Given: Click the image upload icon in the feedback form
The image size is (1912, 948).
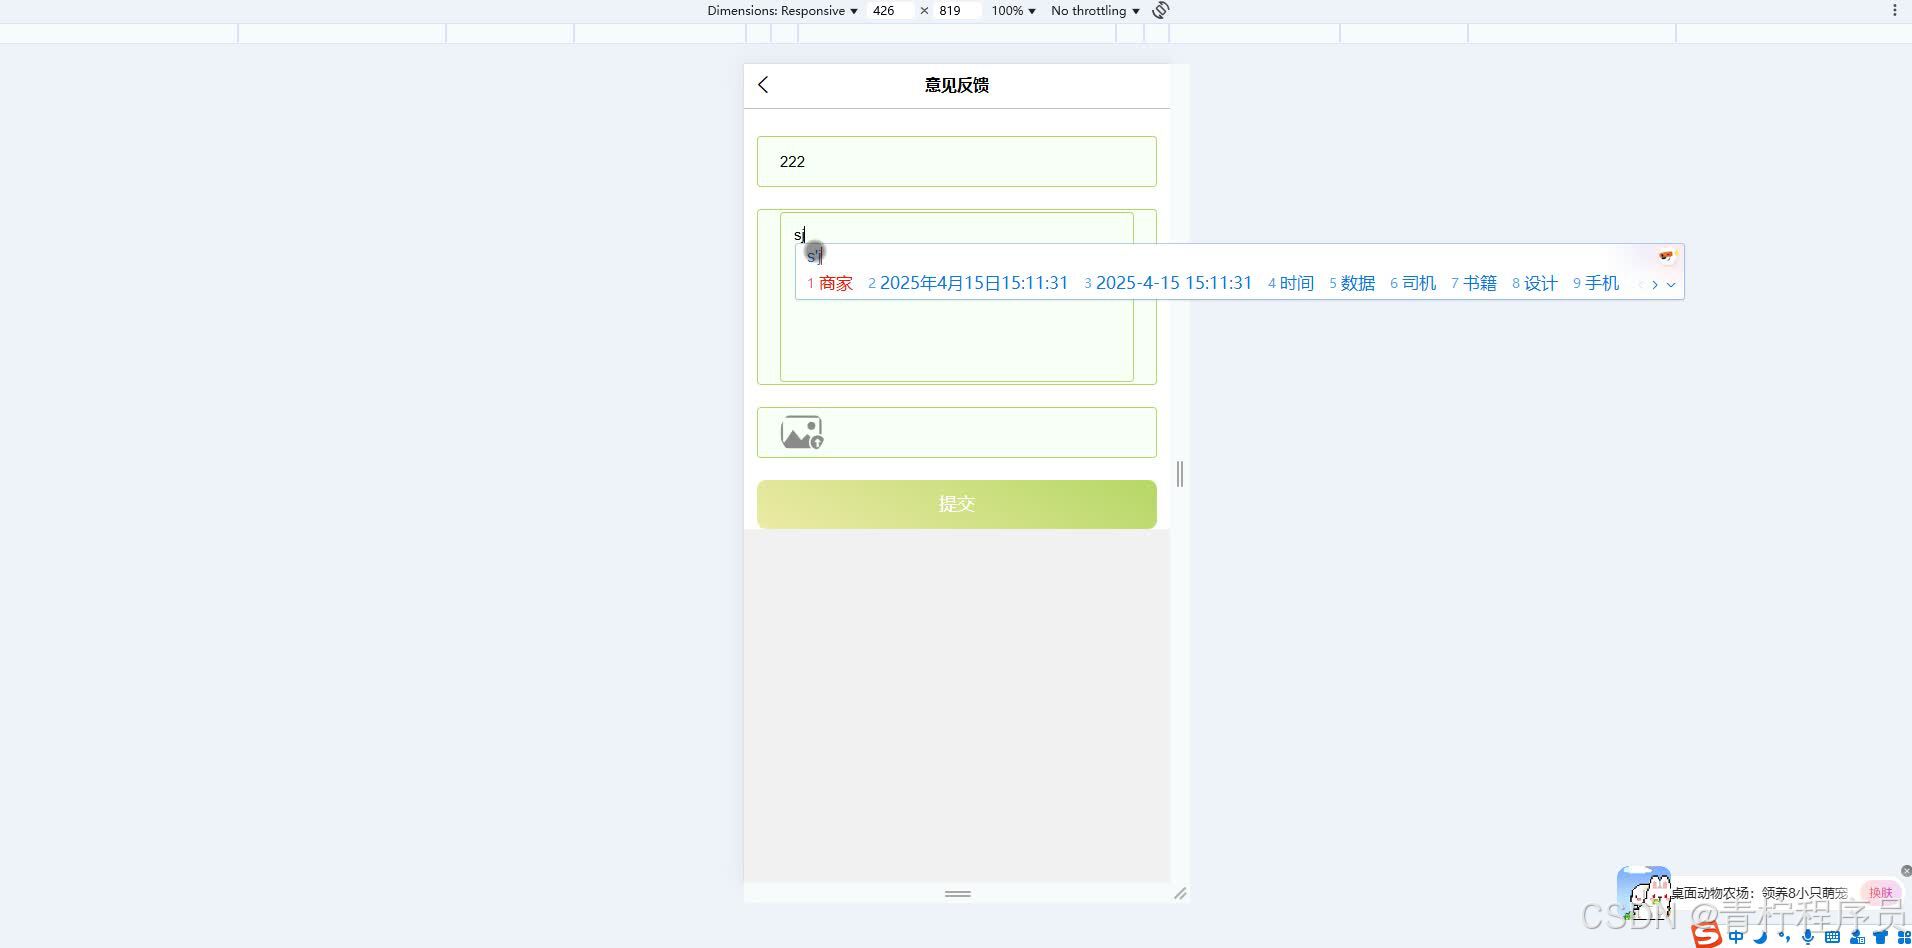Looking at the screenshot, I should 800,432.
